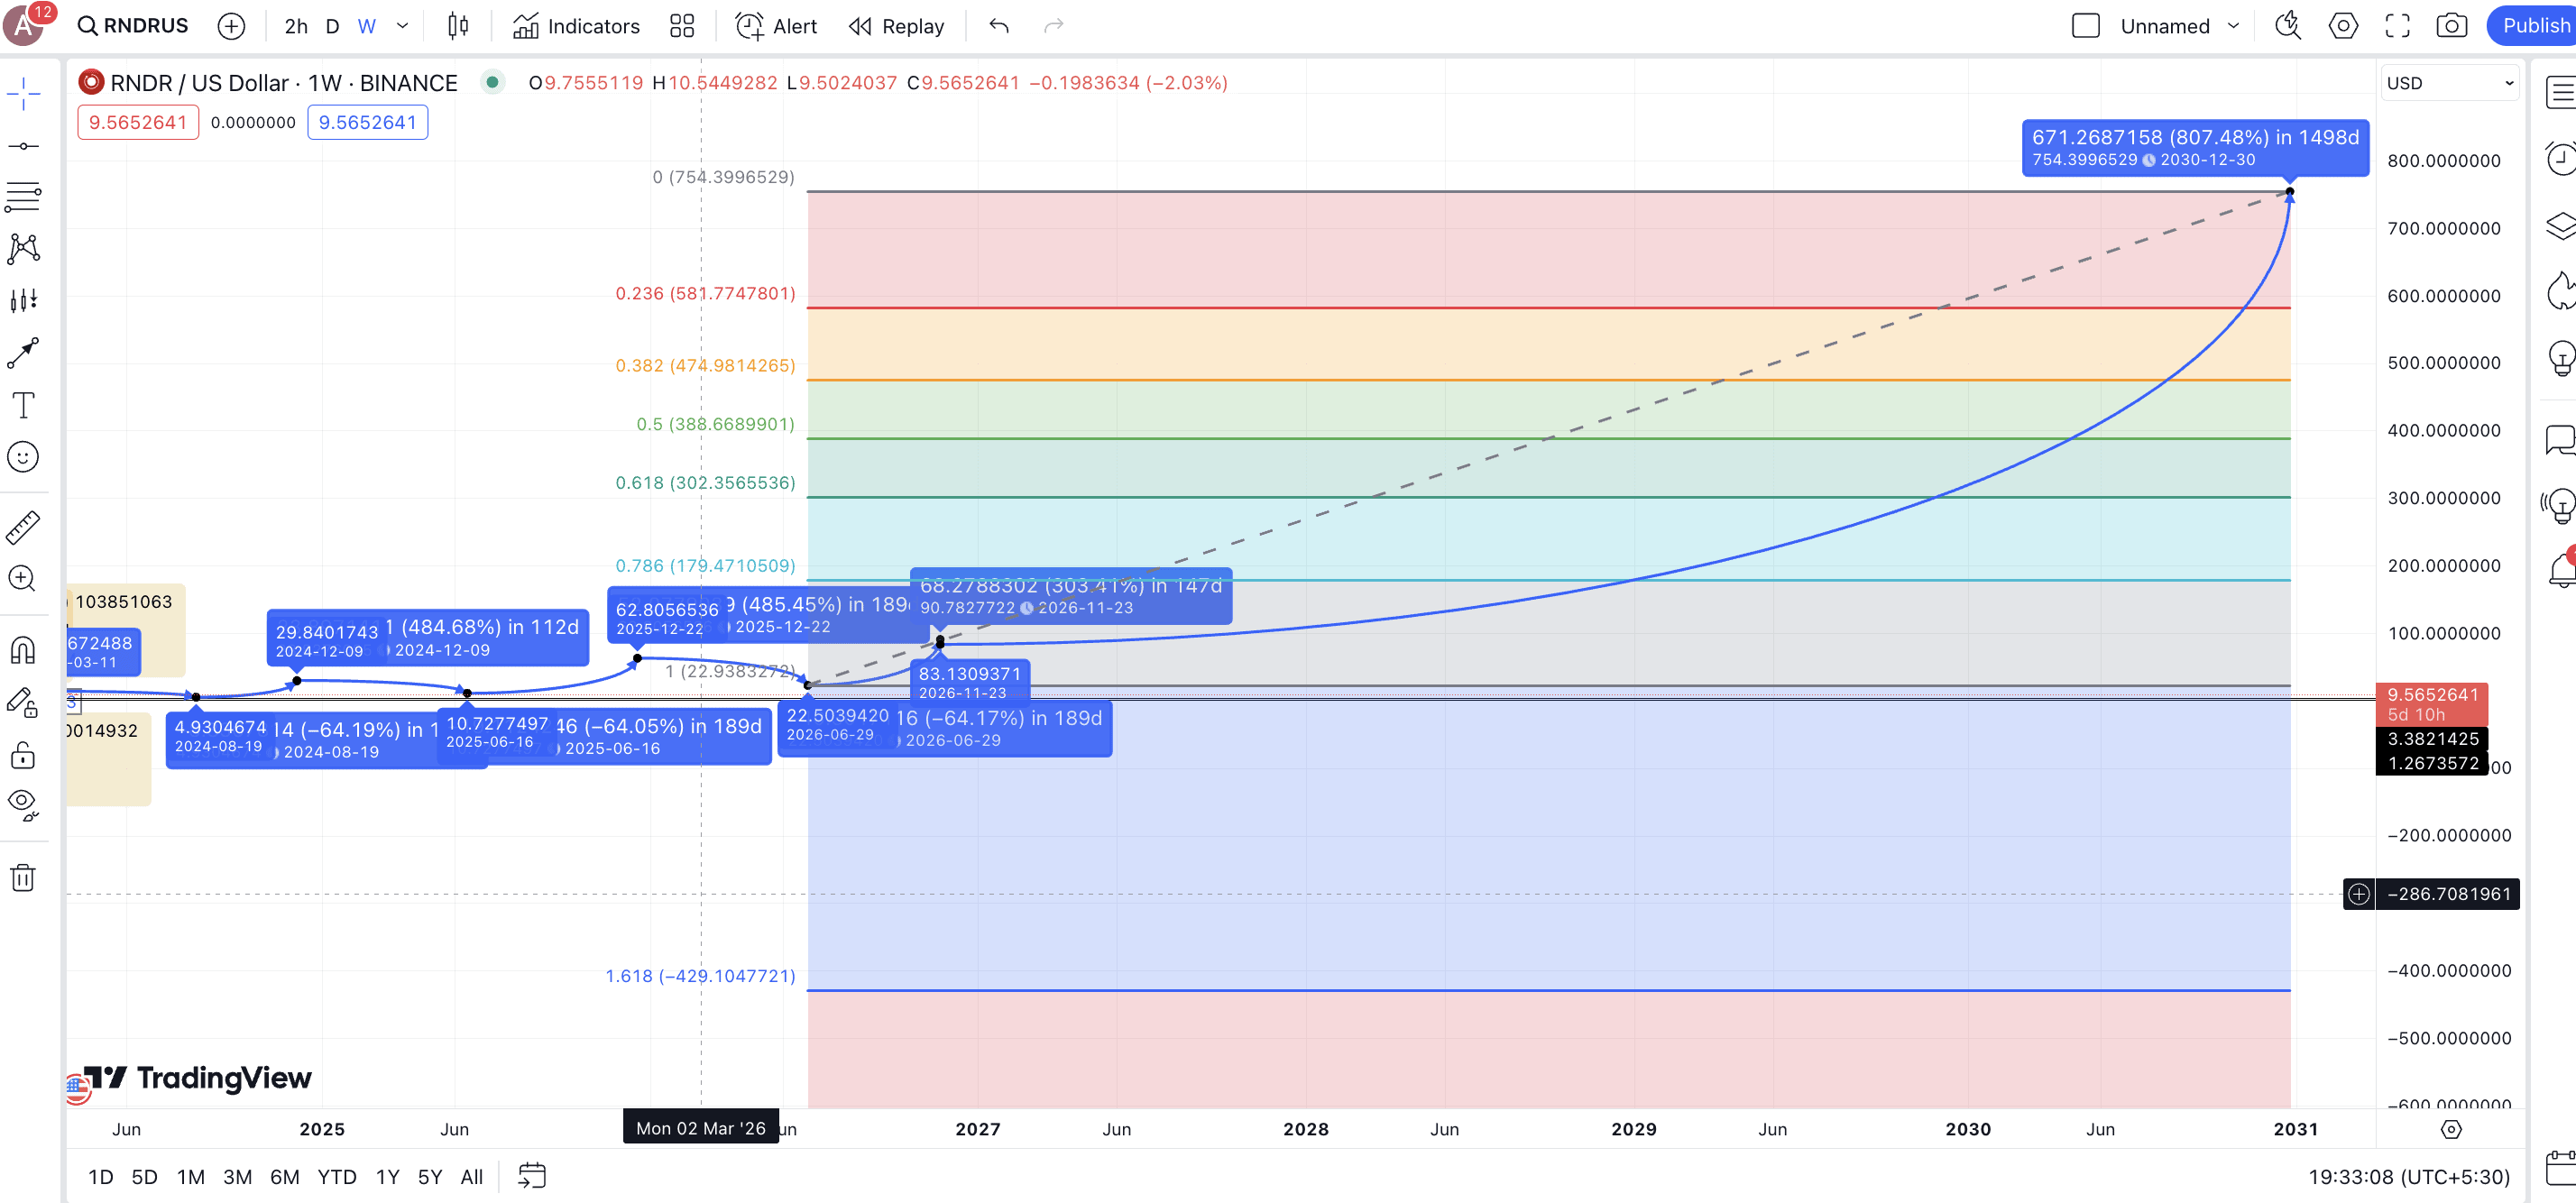Click the Replay button

pyautogui.click(x=896, y=26)
